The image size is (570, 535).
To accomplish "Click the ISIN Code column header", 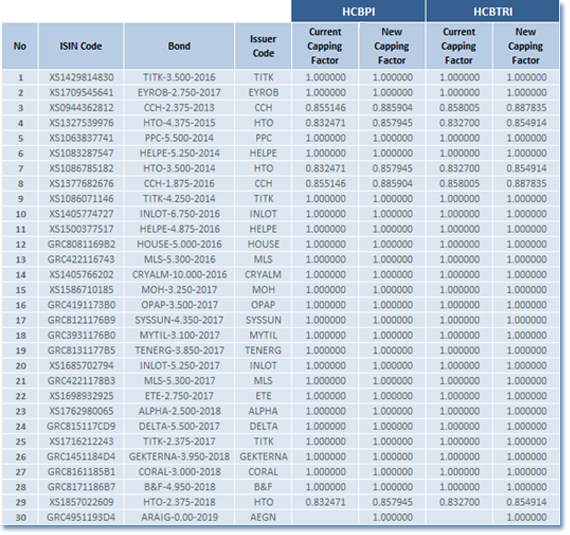I will tap(81, 46).
